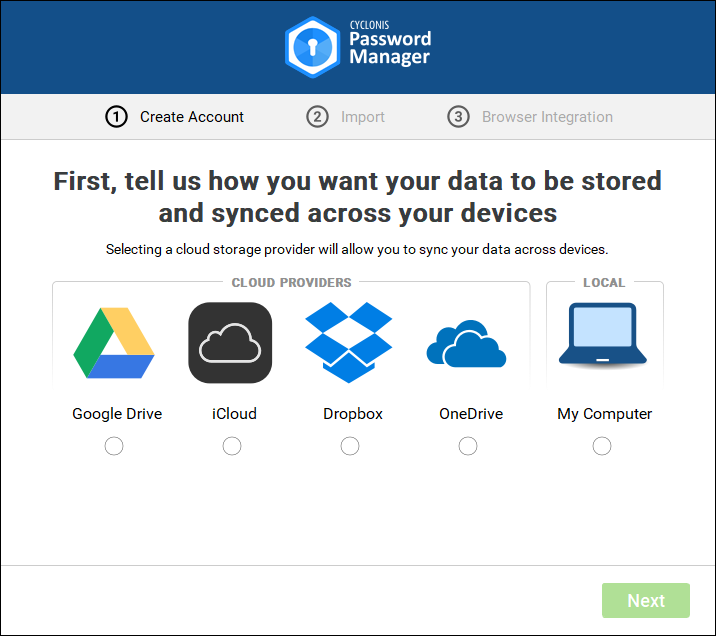Click the step 3 circle number icon
716x636 pixels.
(458, 117)
